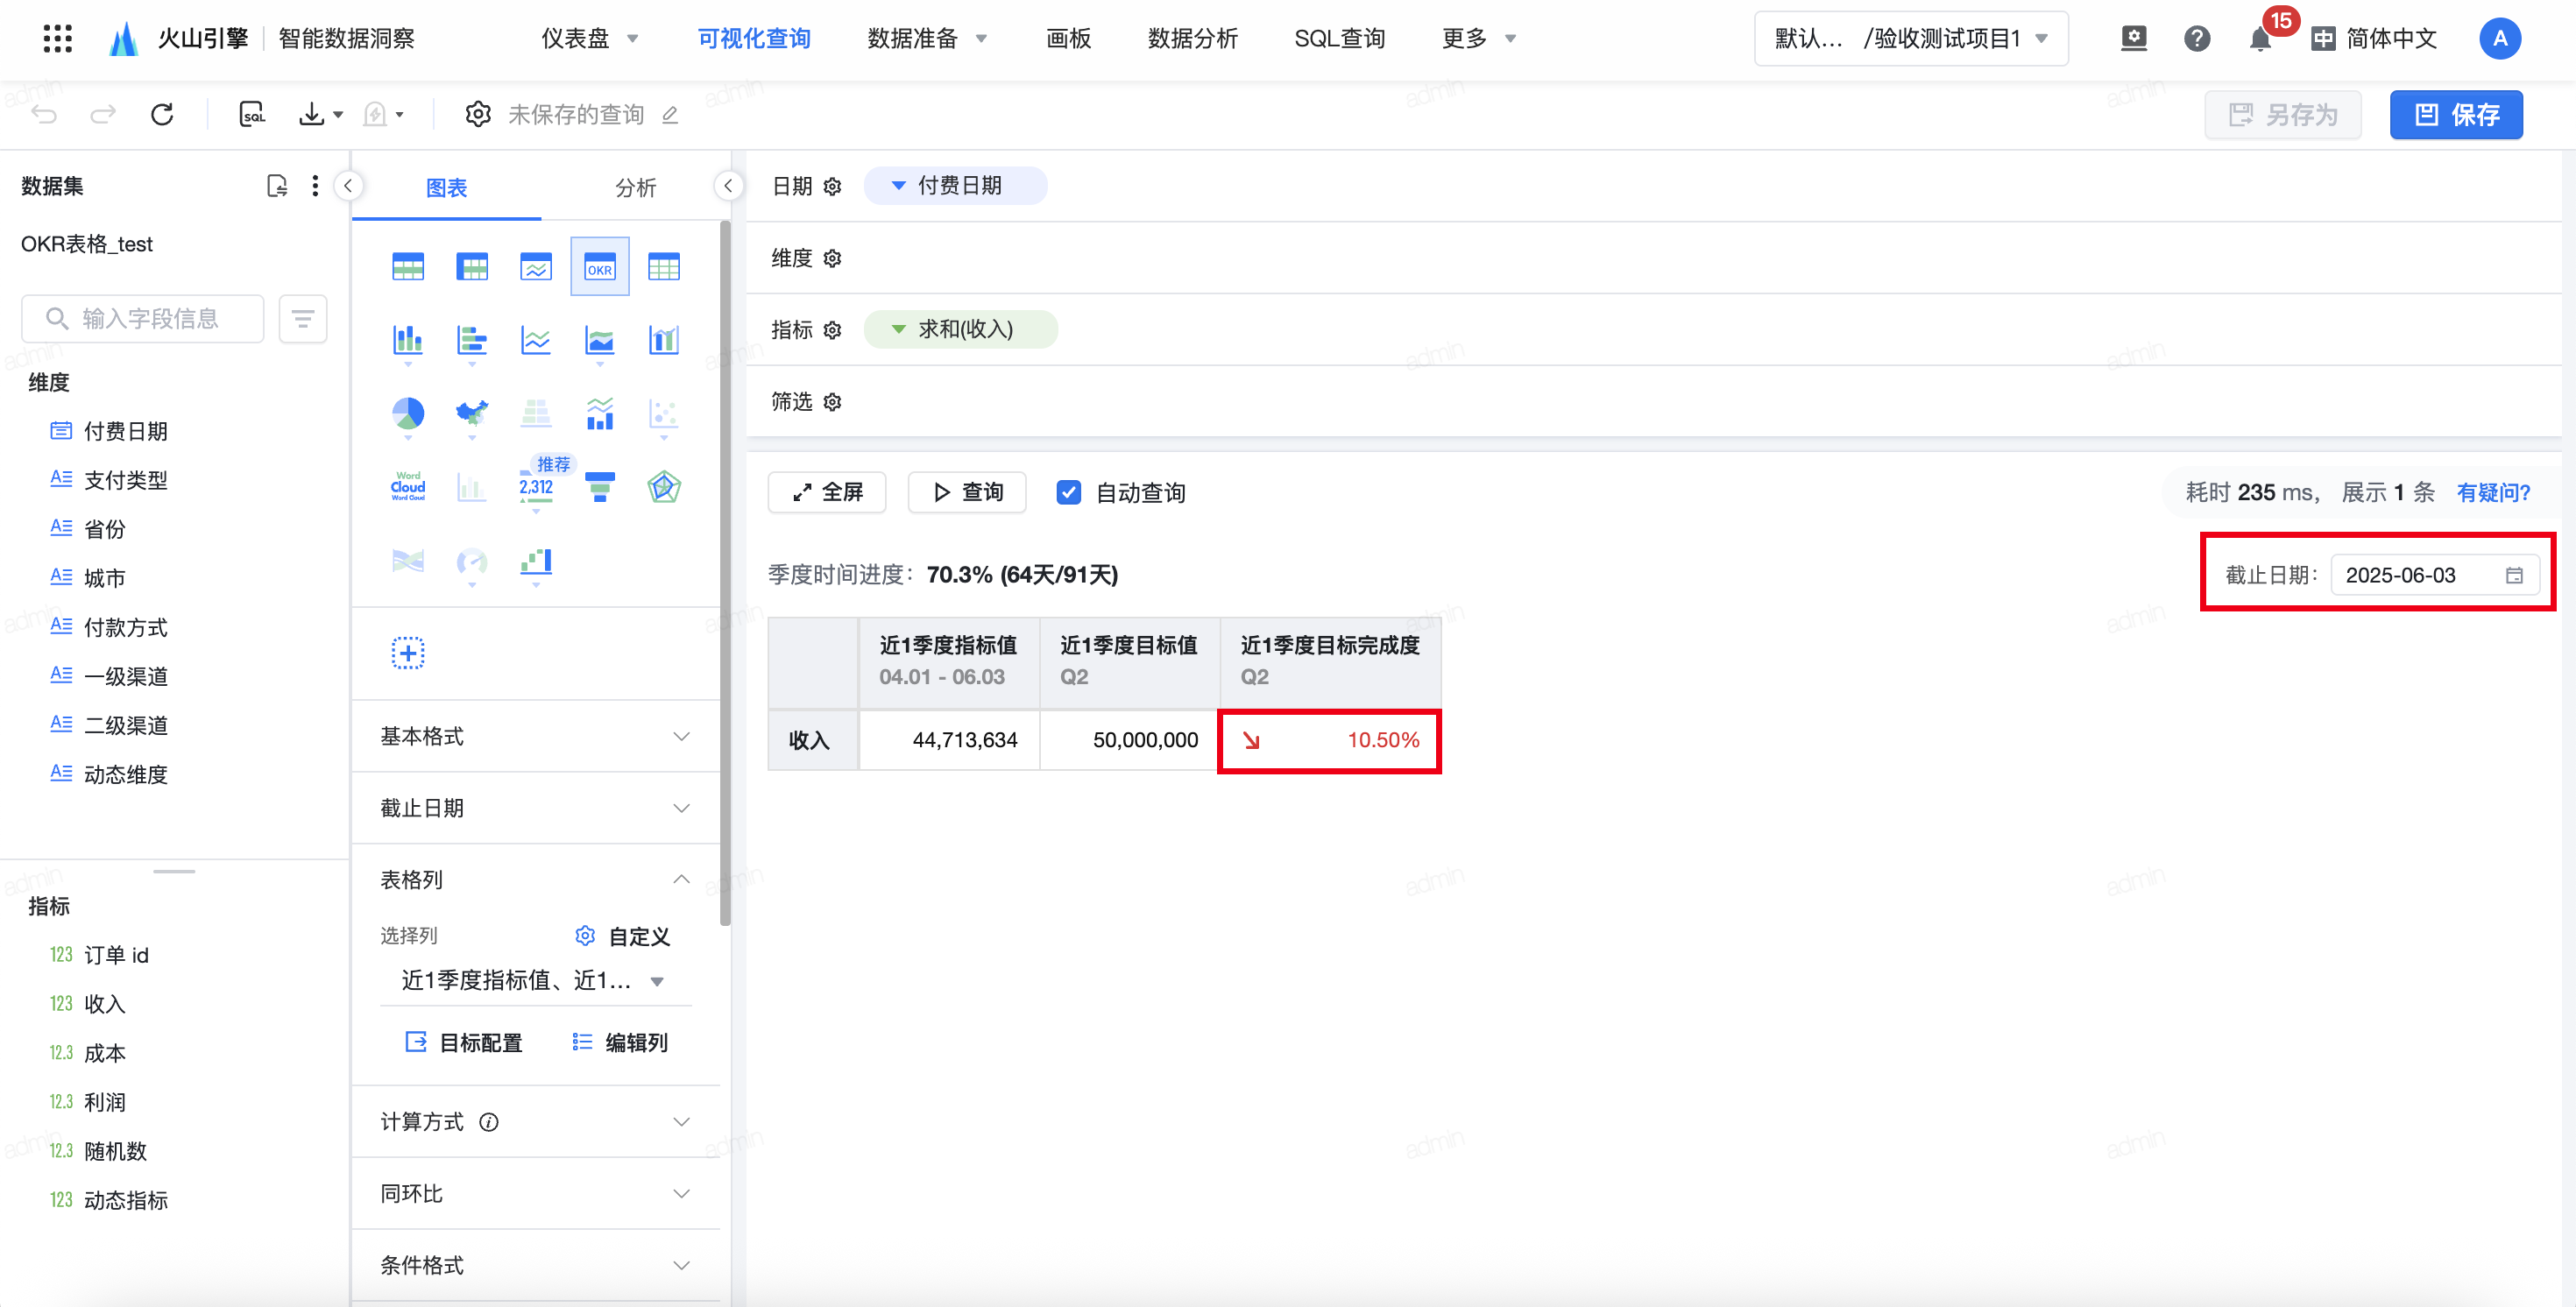
Task: Select the vertical column chart type
Action: [x=408, y=340]
